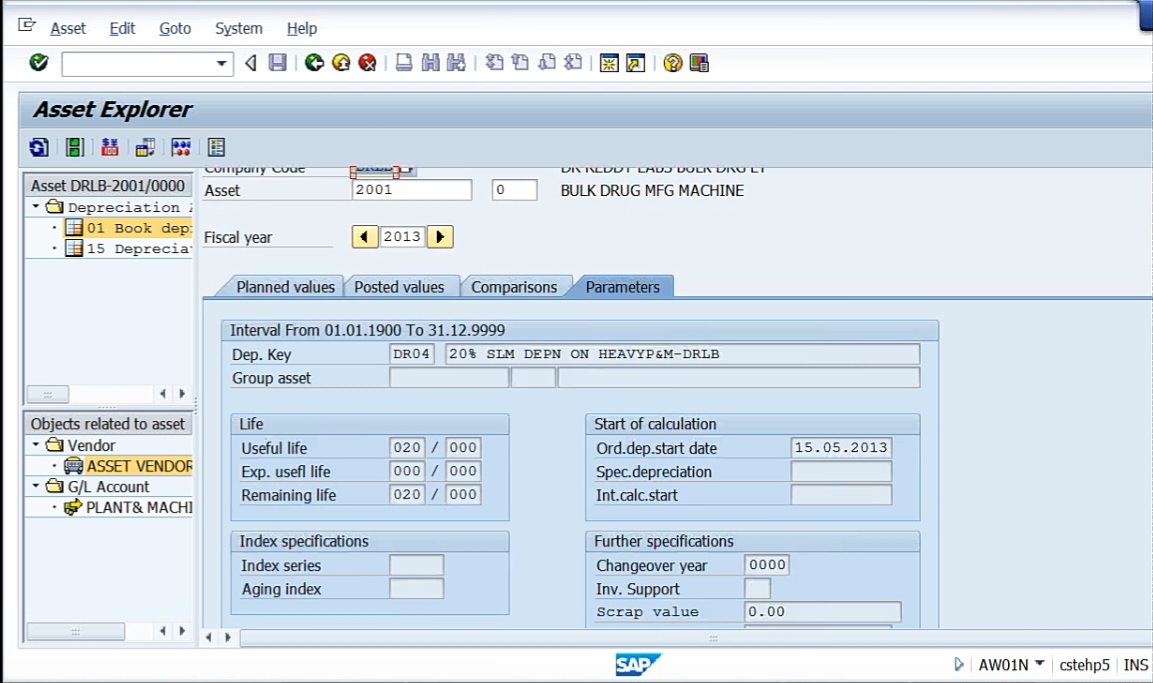Click the Last Page icon
Viewport: 1153px width, 683px height.
(573, 63)
